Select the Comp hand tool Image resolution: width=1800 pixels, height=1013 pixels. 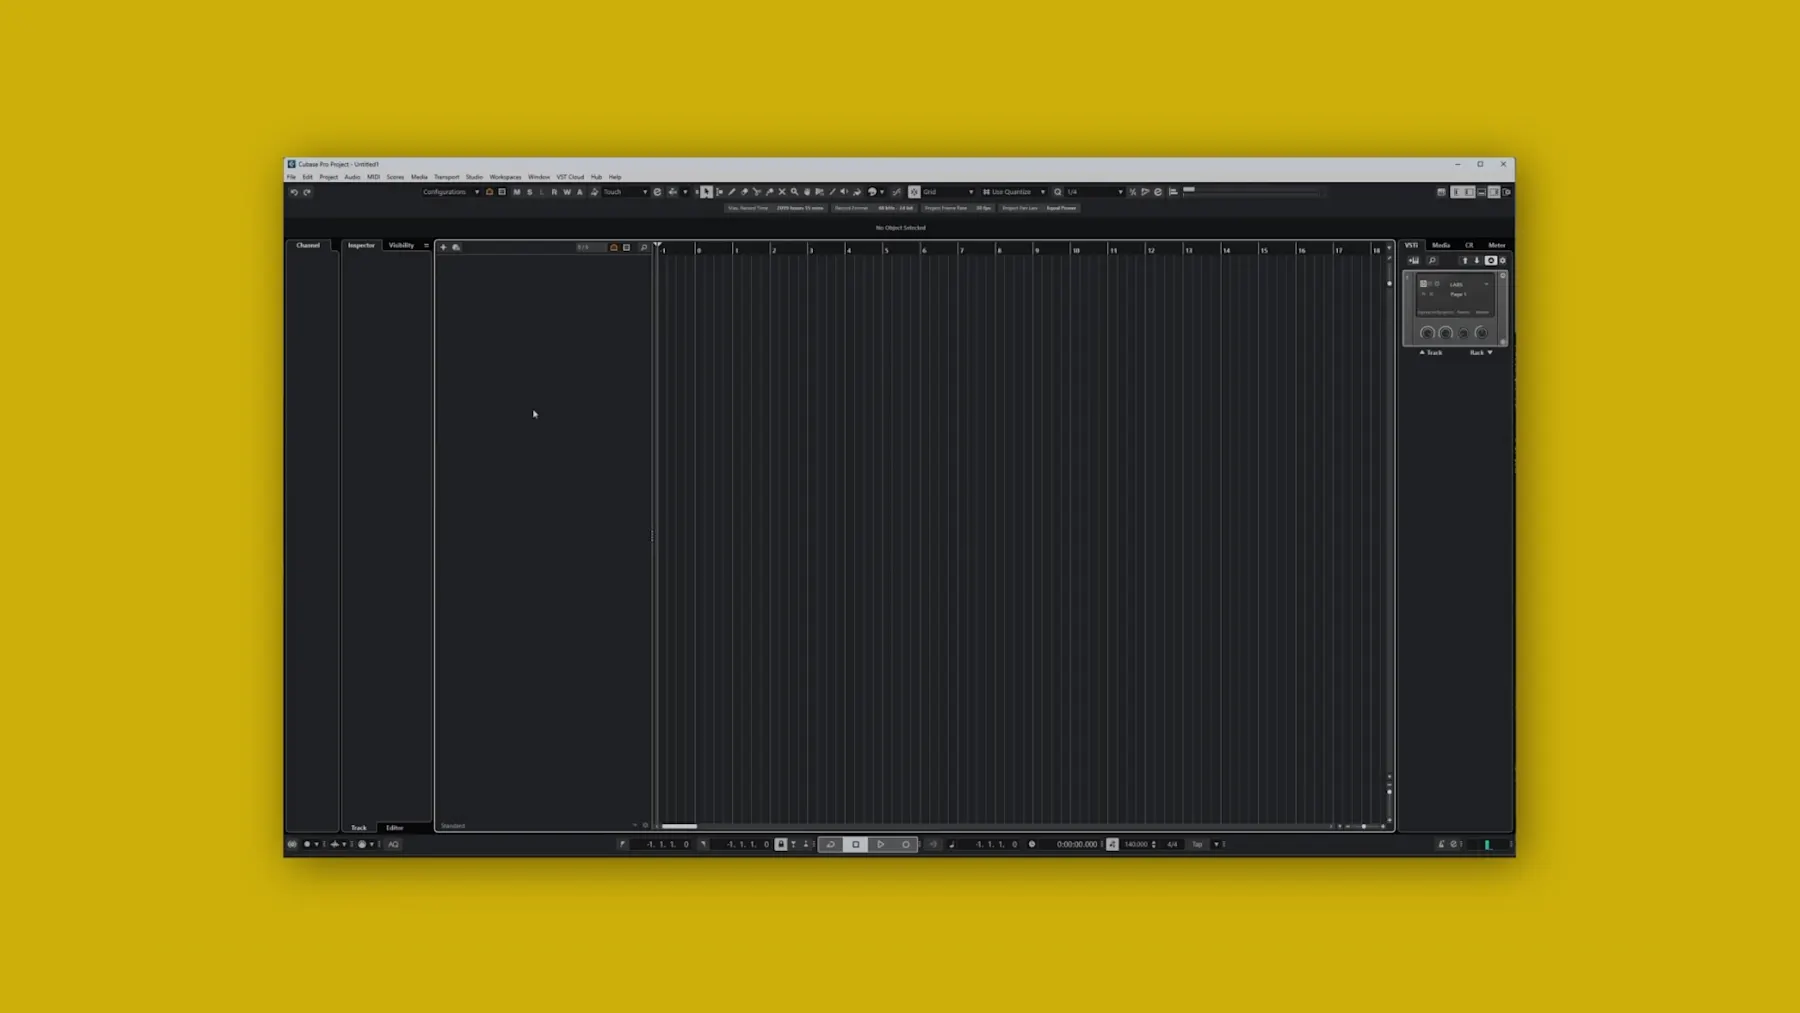pos(807,192)
